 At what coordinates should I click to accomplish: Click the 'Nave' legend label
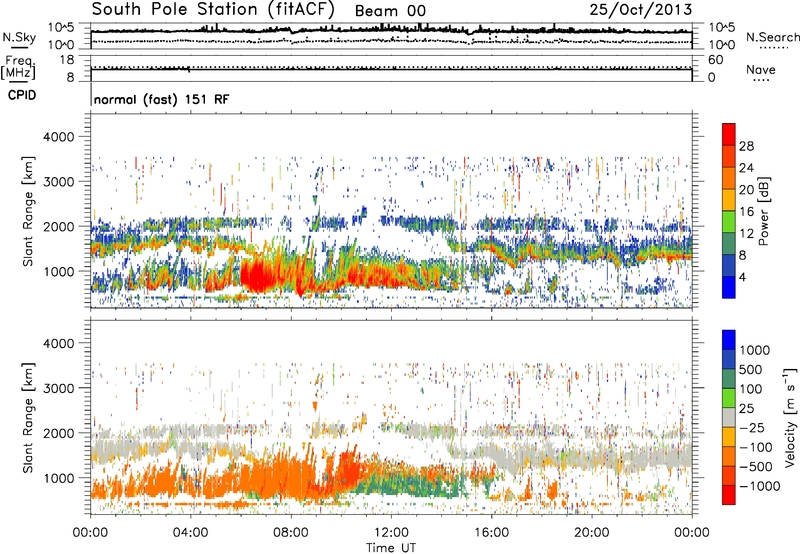761,69
